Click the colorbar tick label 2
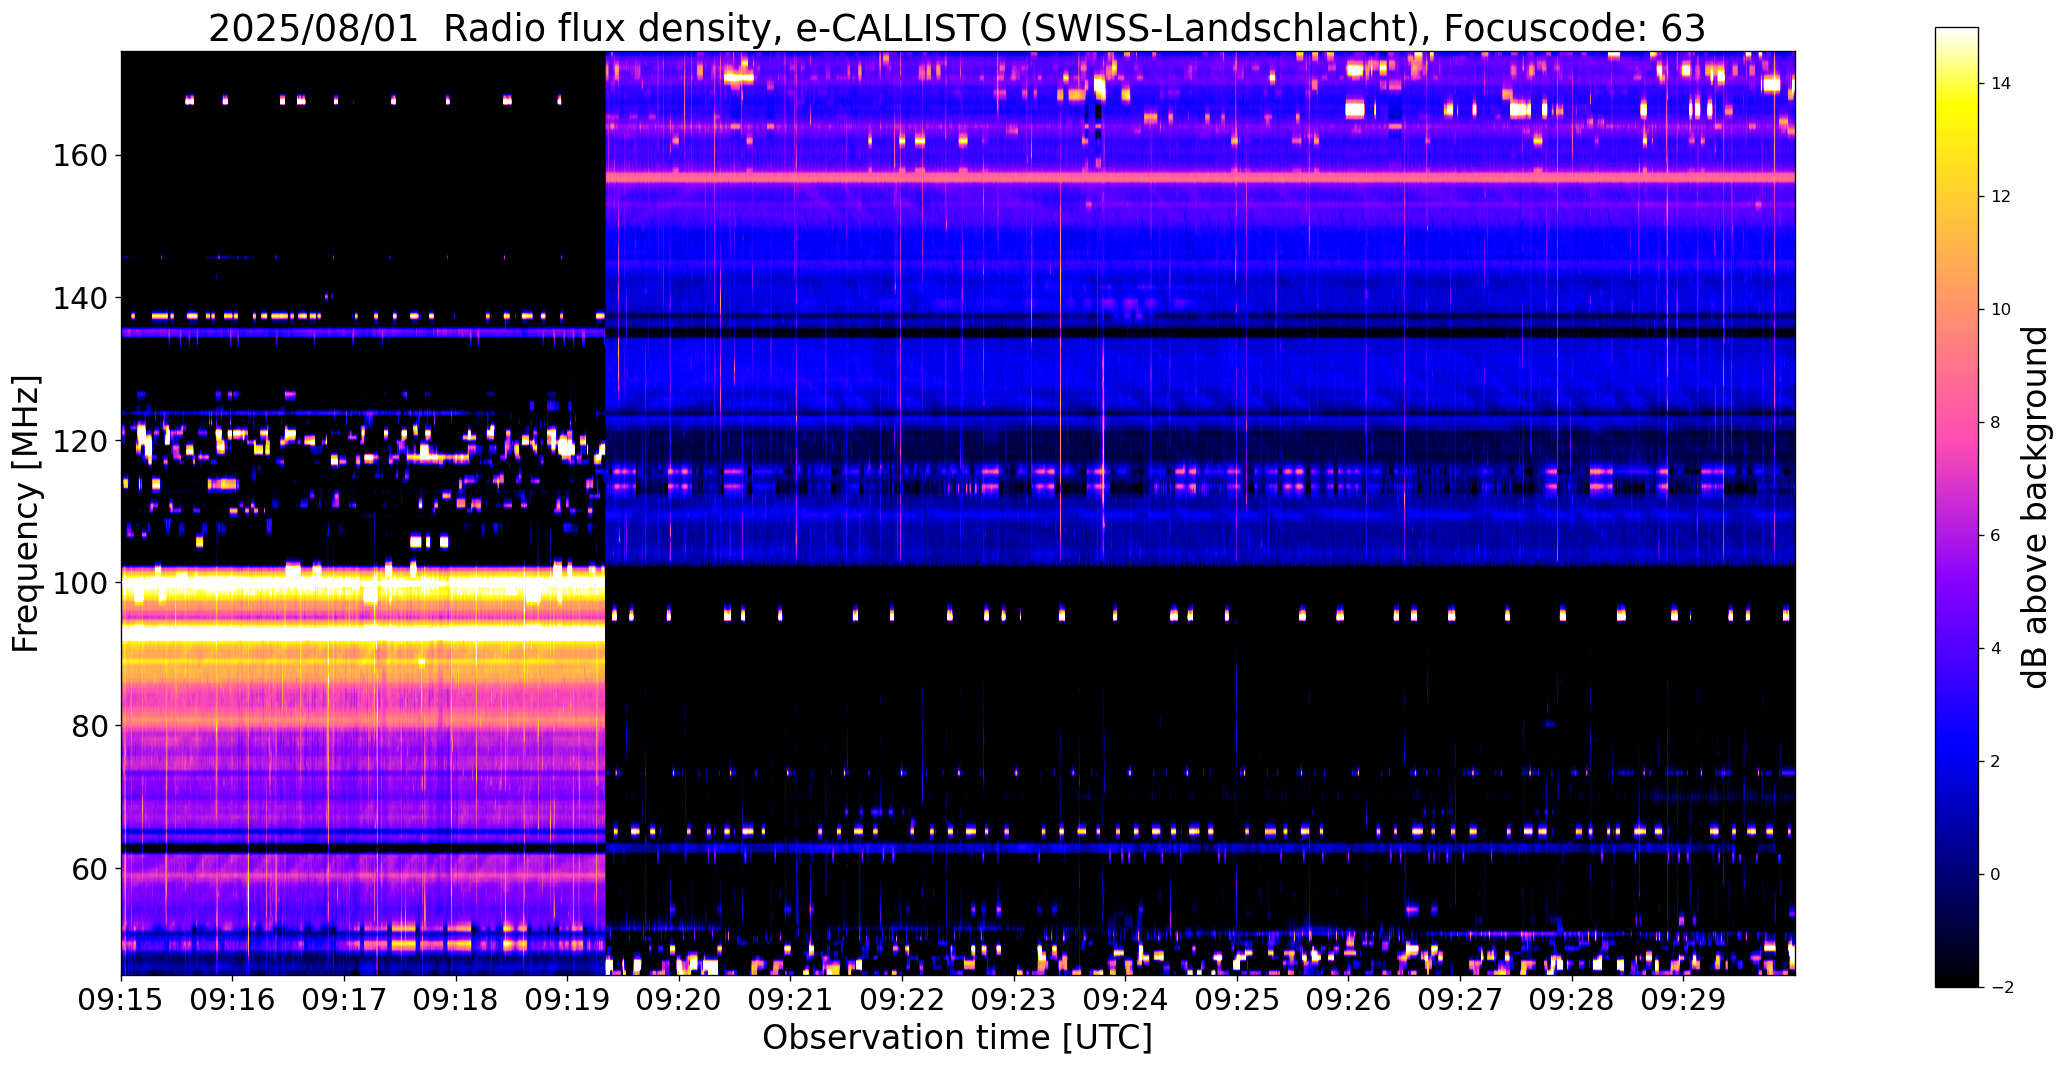 (x=1996, y=762)
